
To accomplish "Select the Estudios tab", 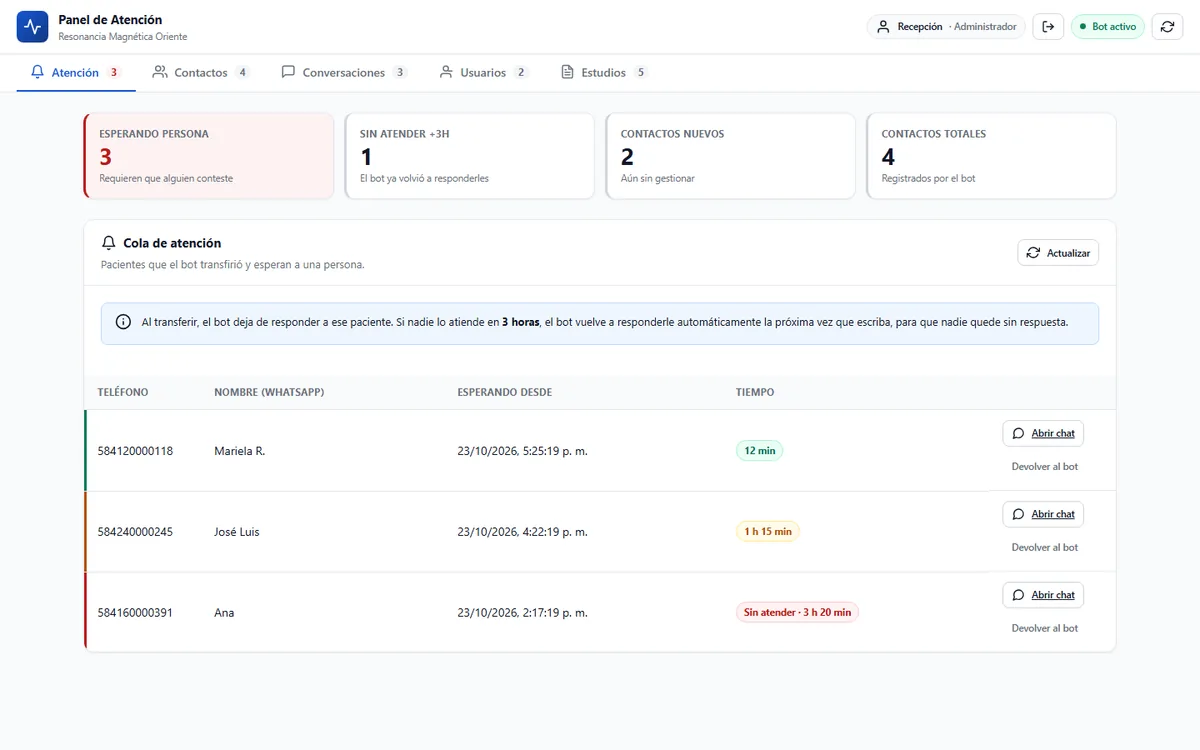I will pos(604,73).
